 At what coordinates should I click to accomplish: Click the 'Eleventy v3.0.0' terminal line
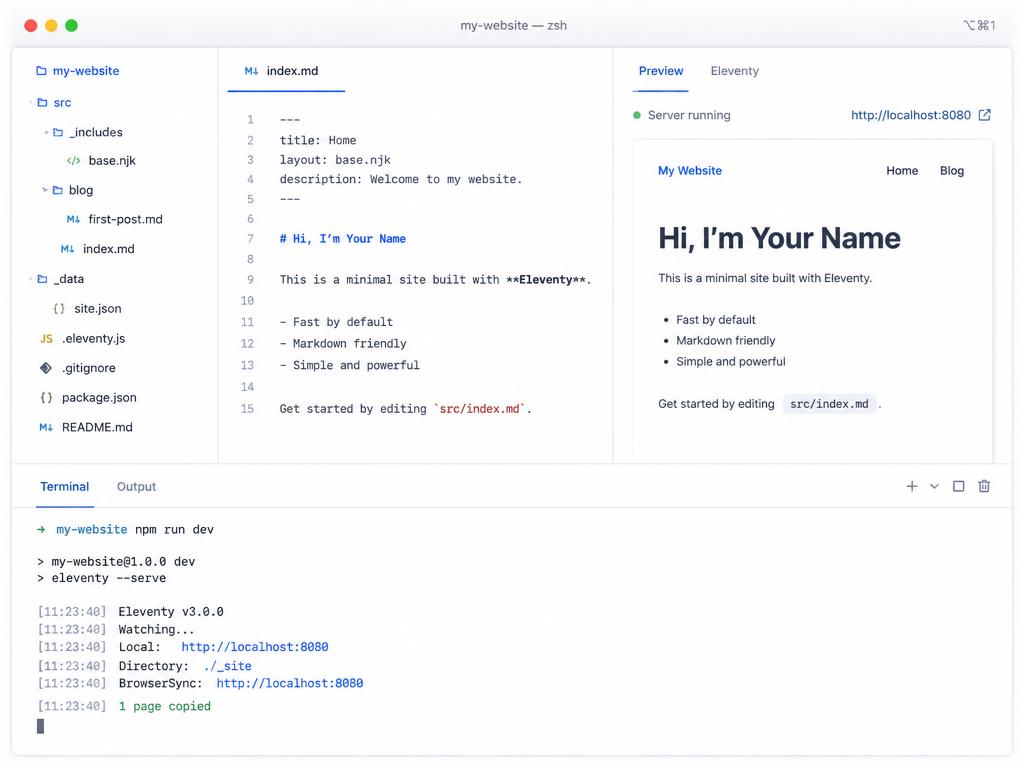(171, 612)
